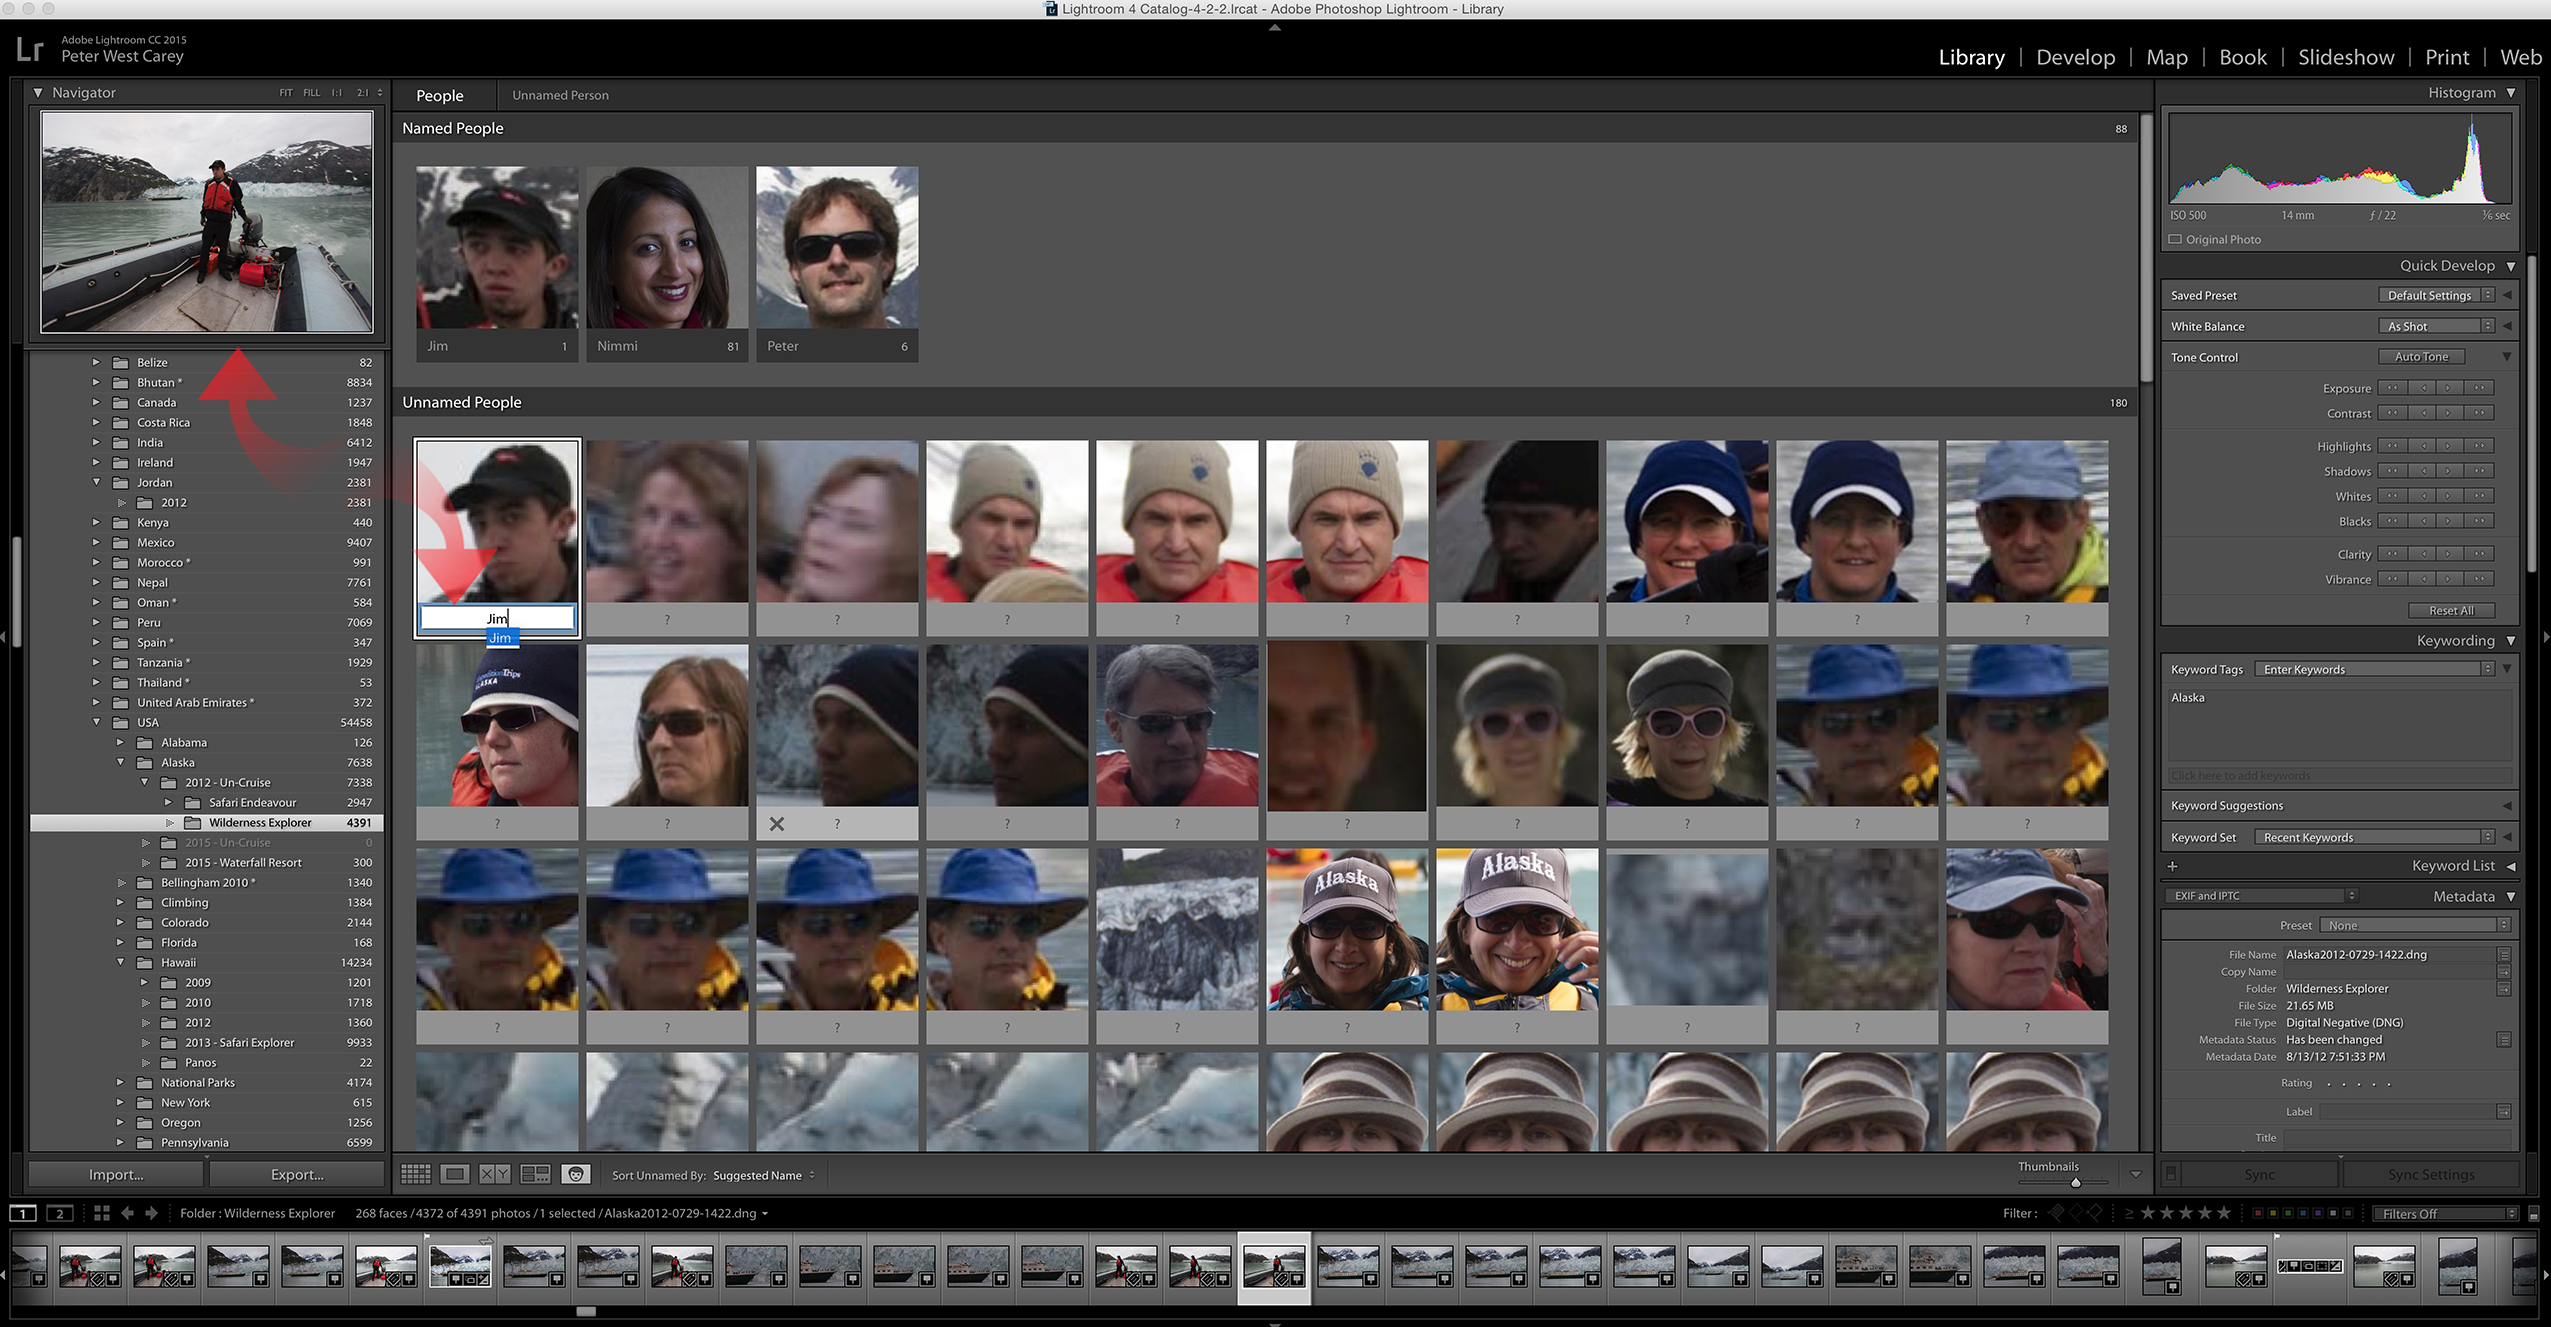
Task: Click the Export button
Action: point(297,1174)
